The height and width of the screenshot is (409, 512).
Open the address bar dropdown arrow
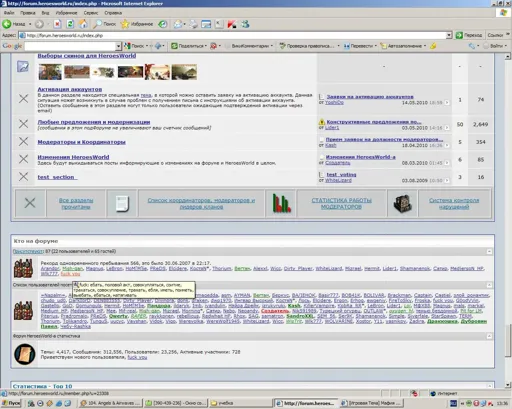449,35
